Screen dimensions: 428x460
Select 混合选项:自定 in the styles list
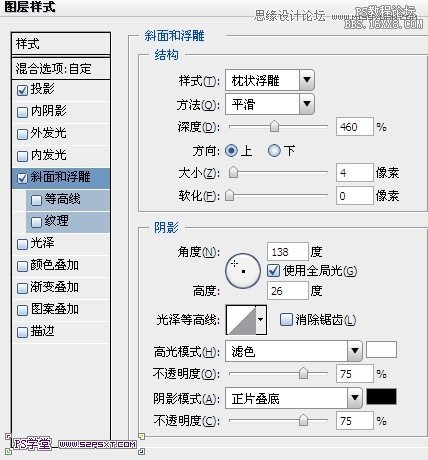coord(61,69)
